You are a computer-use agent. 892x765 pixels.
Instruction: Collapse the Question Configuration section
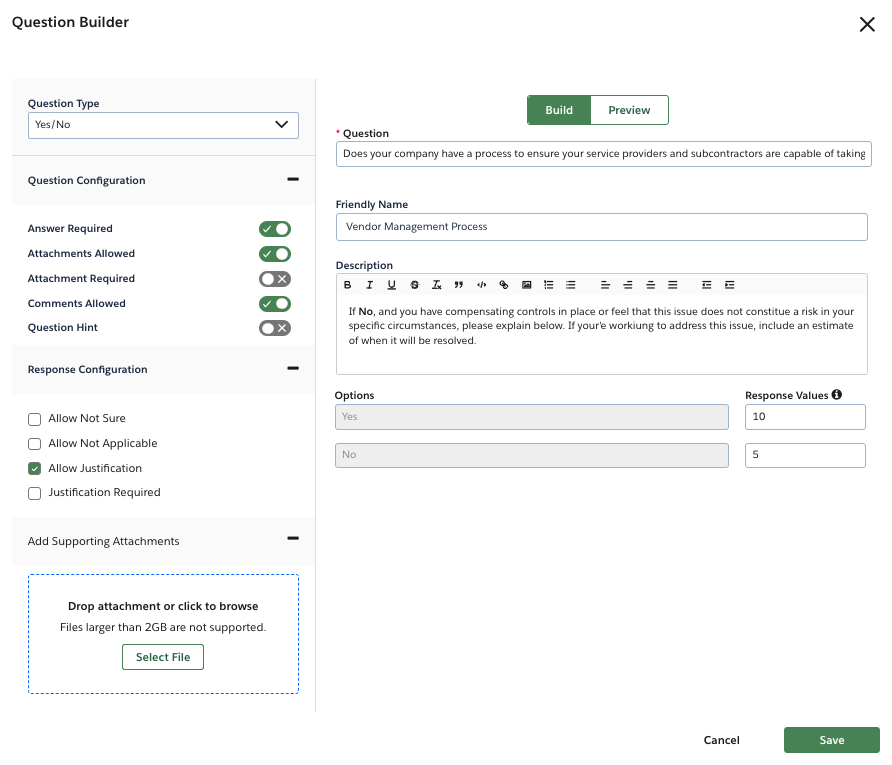(292, 179)
